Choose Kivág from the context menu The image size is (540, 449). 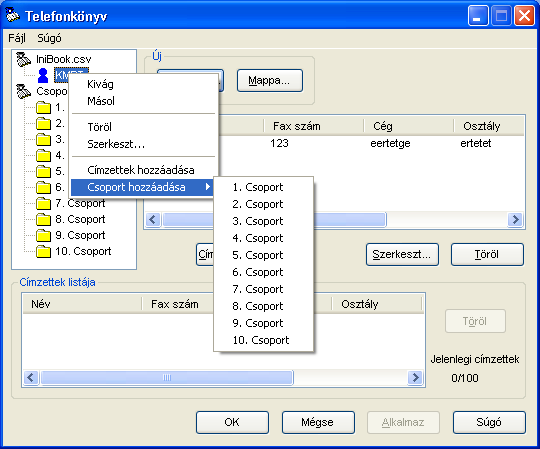(x=100, y=84)
